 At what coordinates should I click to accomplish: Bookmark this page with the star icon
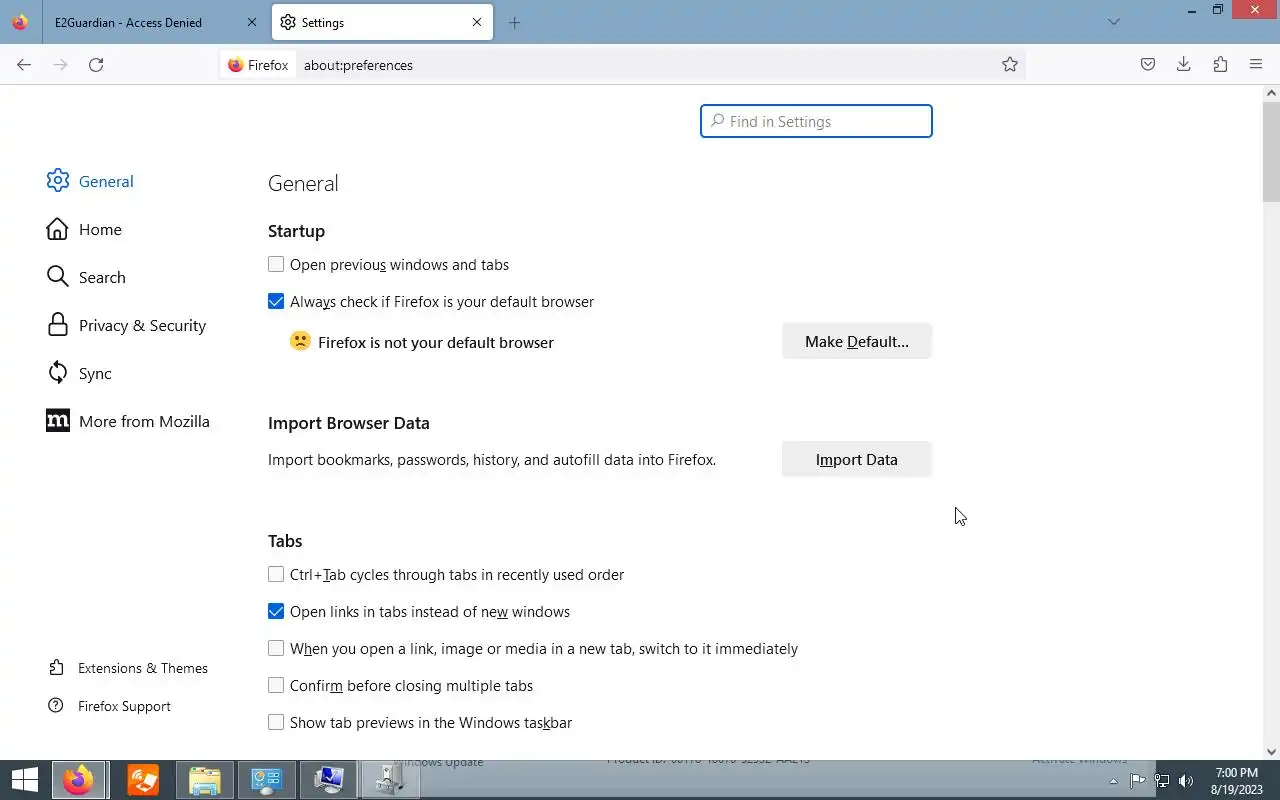point(1010,65)
